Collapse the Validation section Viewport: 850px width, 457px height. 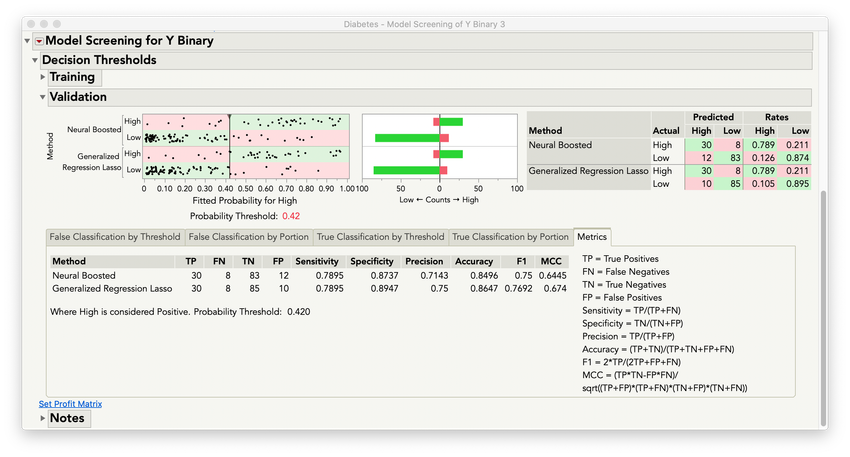tap(42, 97)
